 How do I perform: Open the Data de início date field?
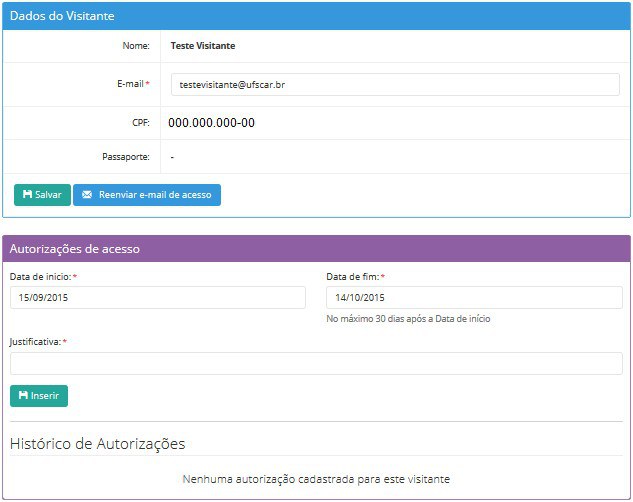click(158, 297)
